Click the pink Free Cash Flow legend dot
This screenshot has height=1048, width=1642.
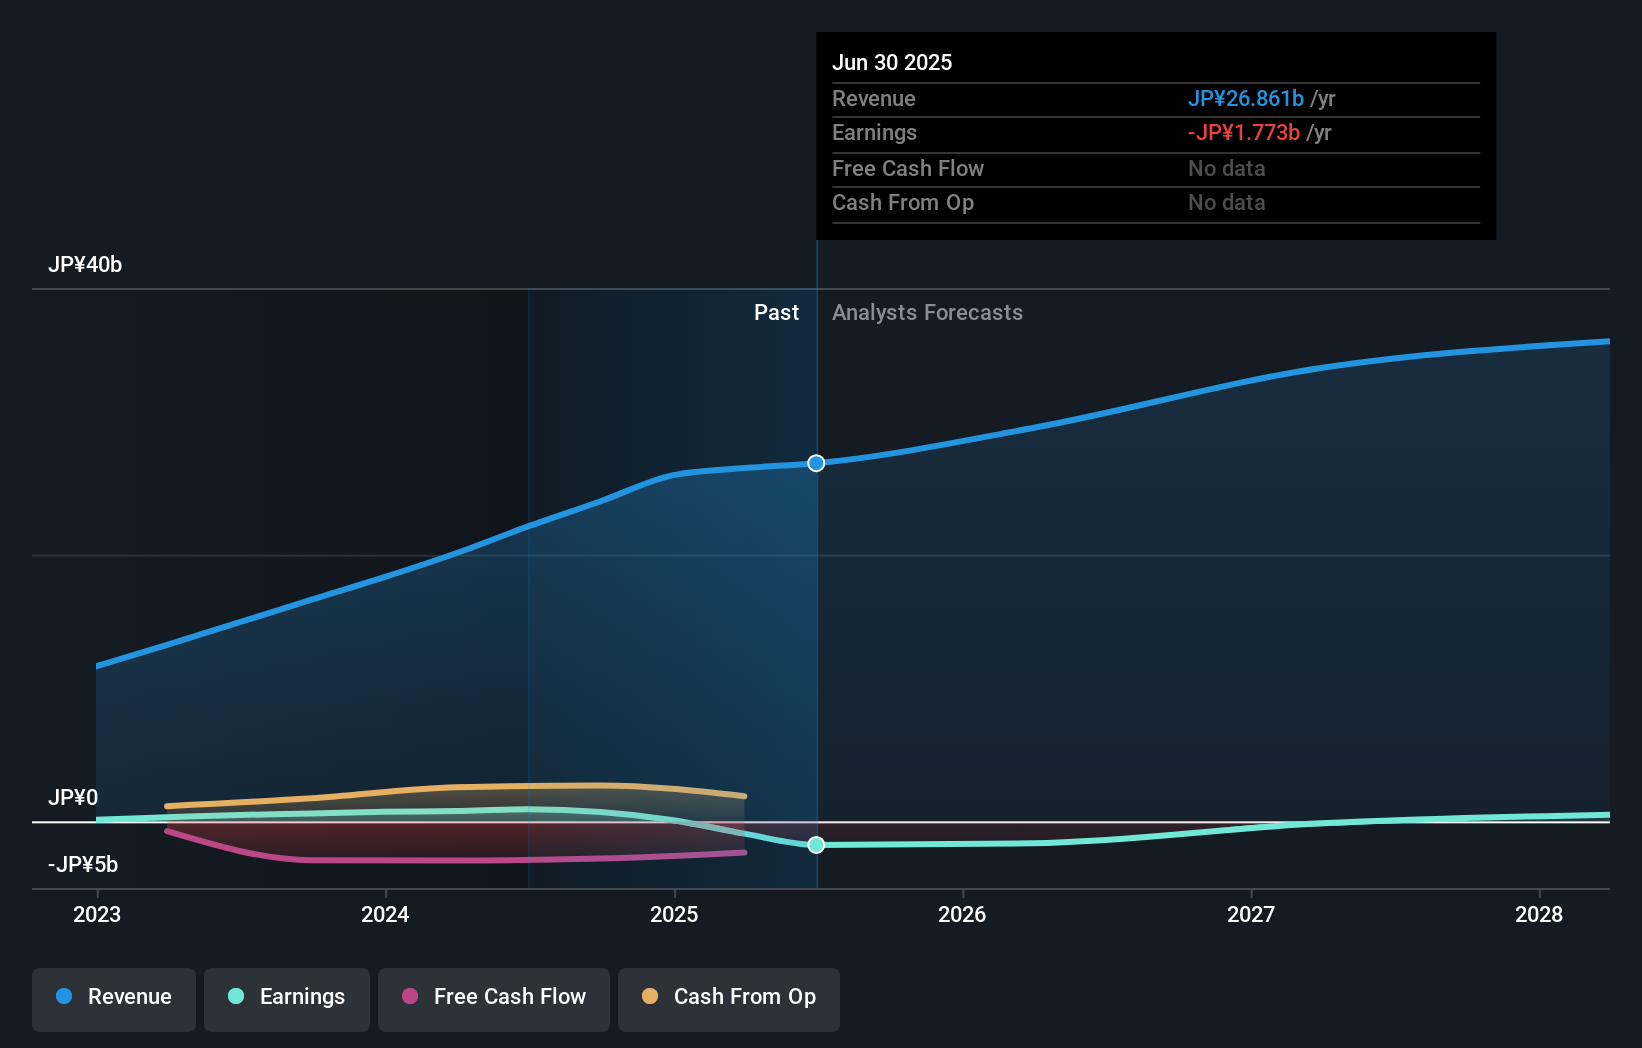tap(409, 996)
